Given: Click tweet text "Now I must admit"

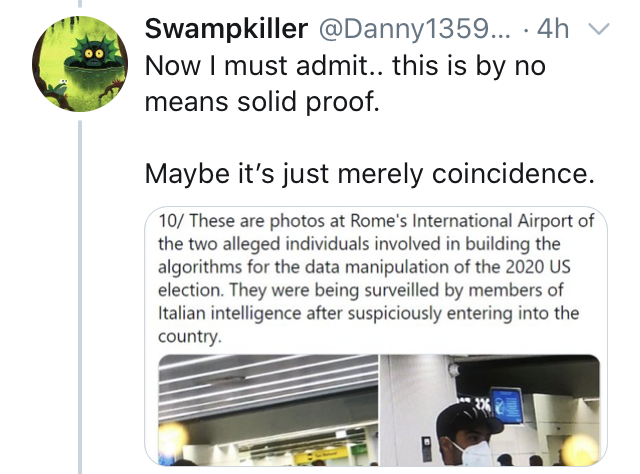Looking at the screenshot, I should pyautogui.click(x=256, y=65).
